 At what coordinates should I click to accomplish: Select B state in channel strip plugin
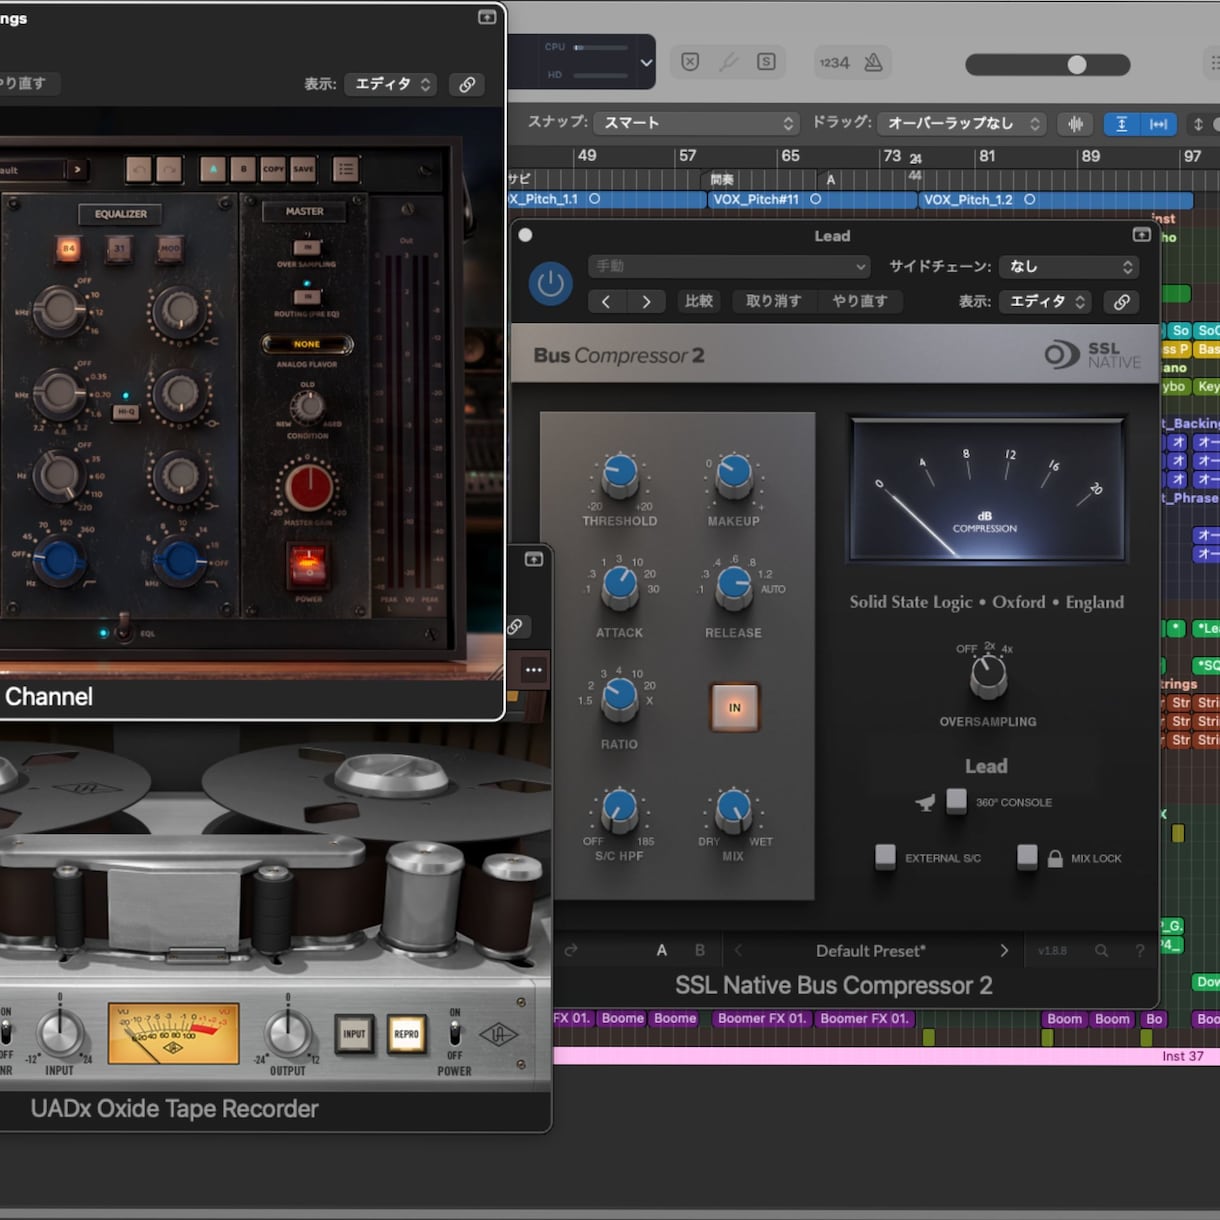(x=243, y=169)
